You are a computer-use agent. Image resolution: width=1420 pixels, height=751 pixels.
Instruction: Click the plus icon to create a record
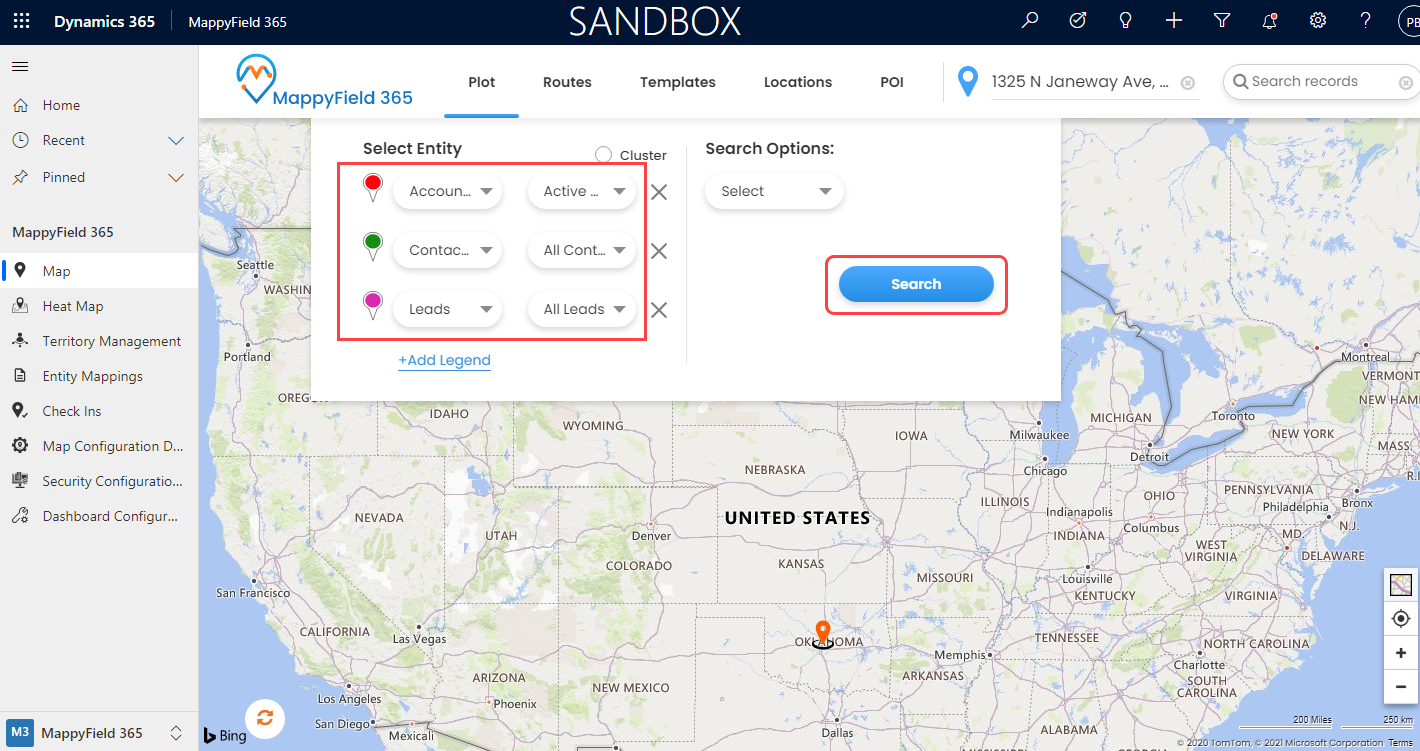1174,21
